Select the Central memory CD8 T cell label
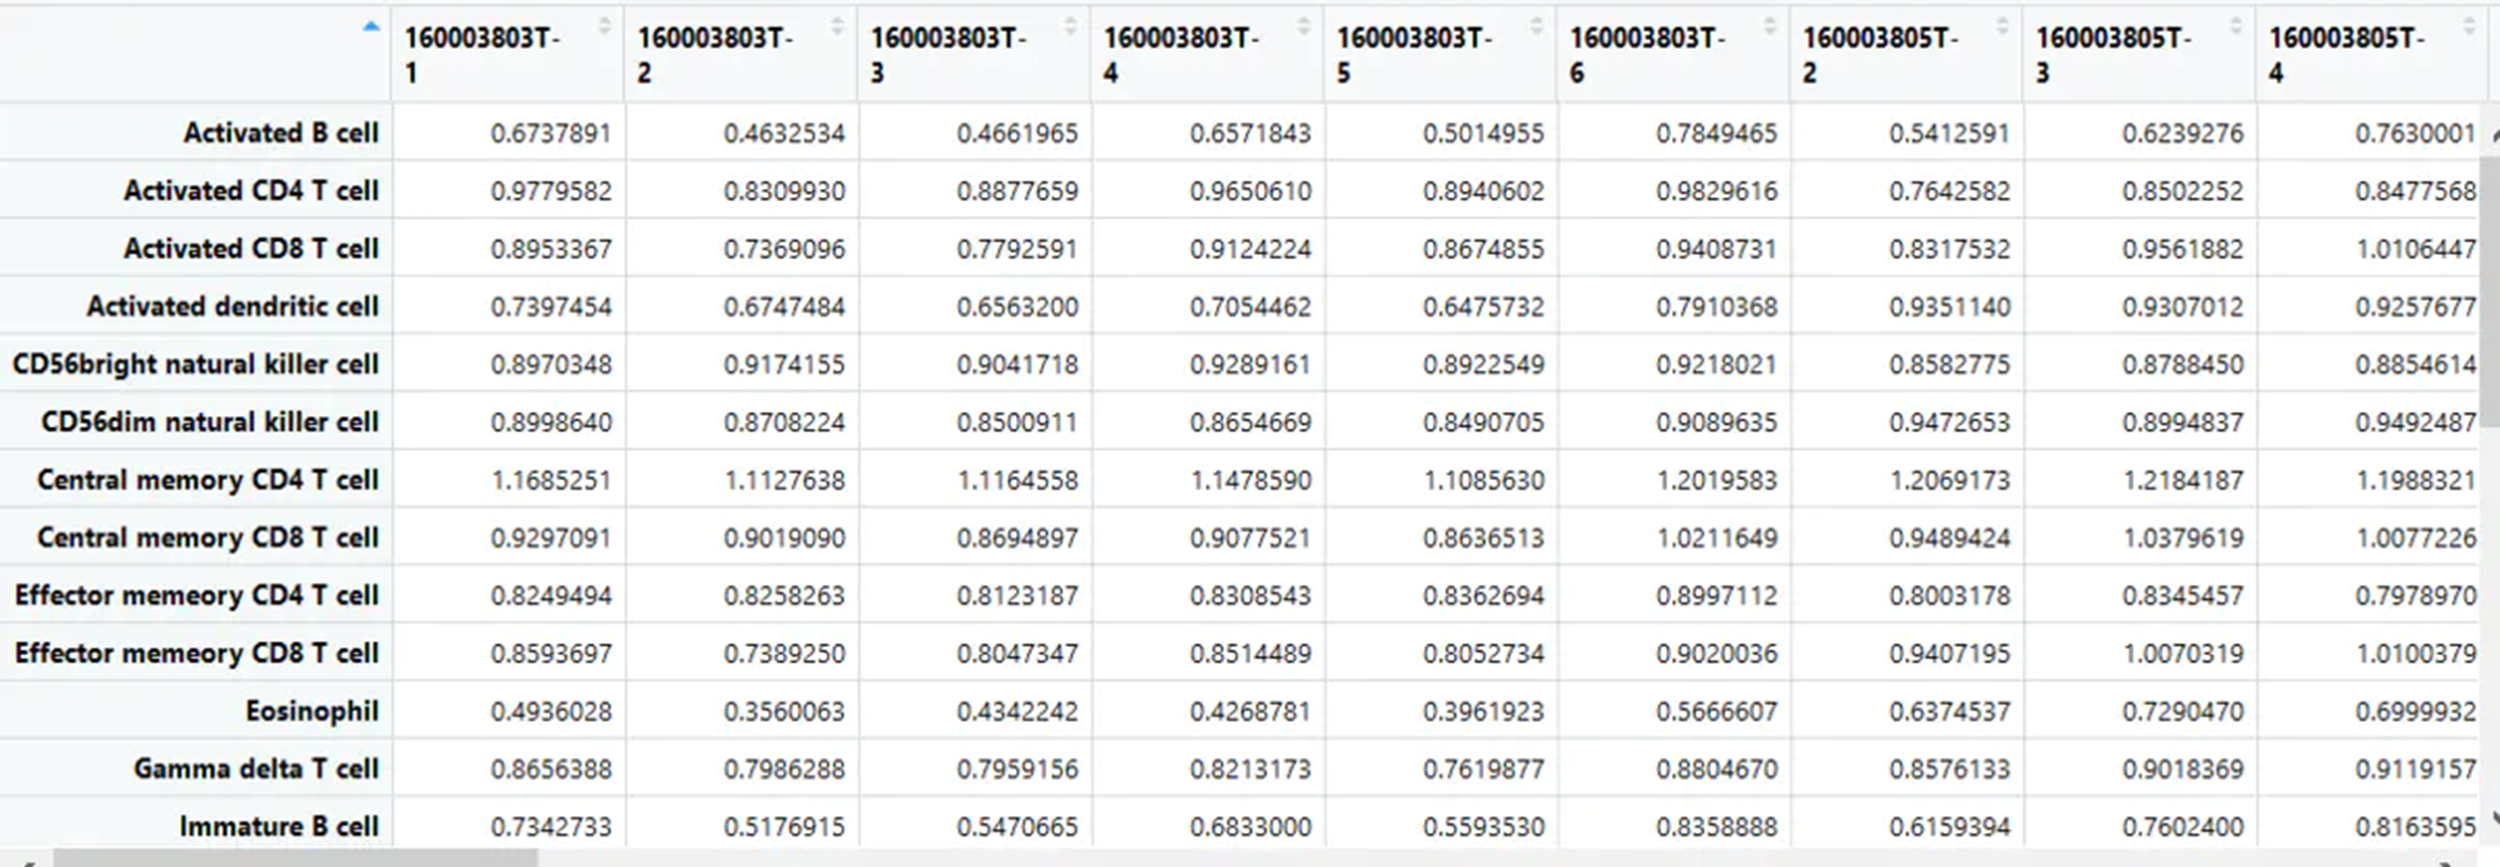The height and width of the screenshot is (867, 2500). click(208, 538)
